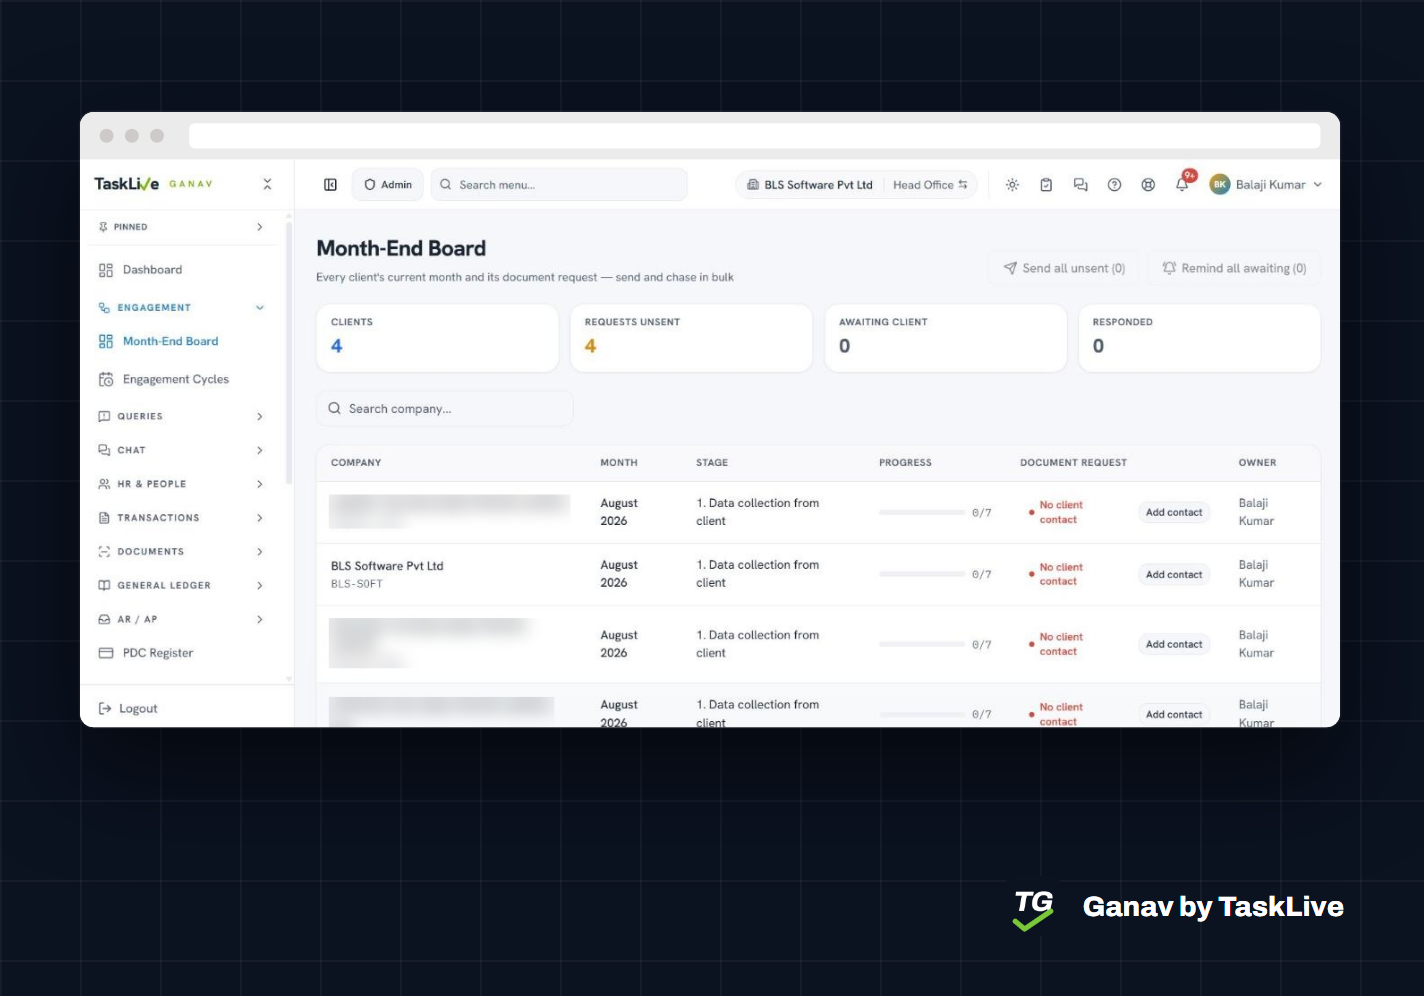The image size is (1424, 996).
Task: Click the magnifier icon in Search menu
Action: [446, 185]
